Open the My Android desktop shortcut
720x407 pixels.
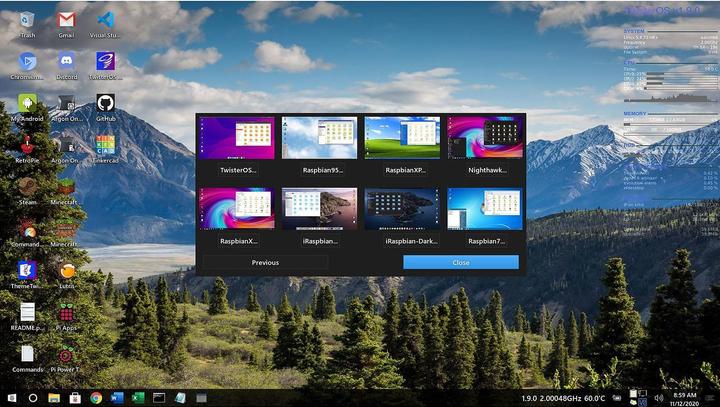[27, 103]
